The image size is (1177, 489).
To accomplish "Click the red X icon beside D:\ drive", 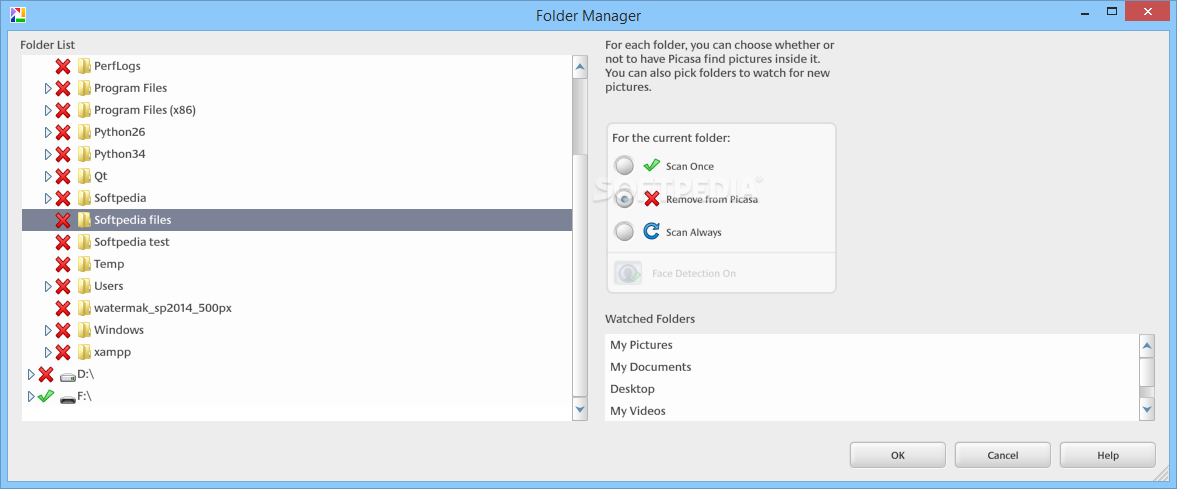I will [x=46, y=374].
